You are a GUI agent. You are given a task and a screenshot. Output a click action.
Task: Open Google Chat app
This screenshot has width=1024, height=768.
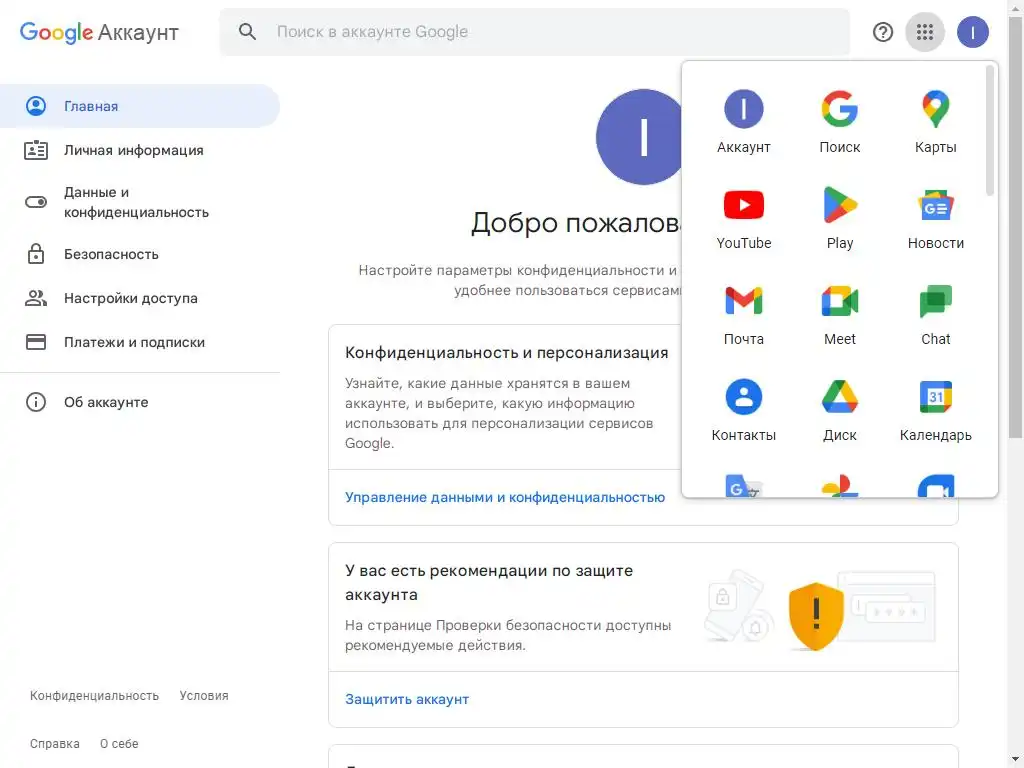pos(935,313)
